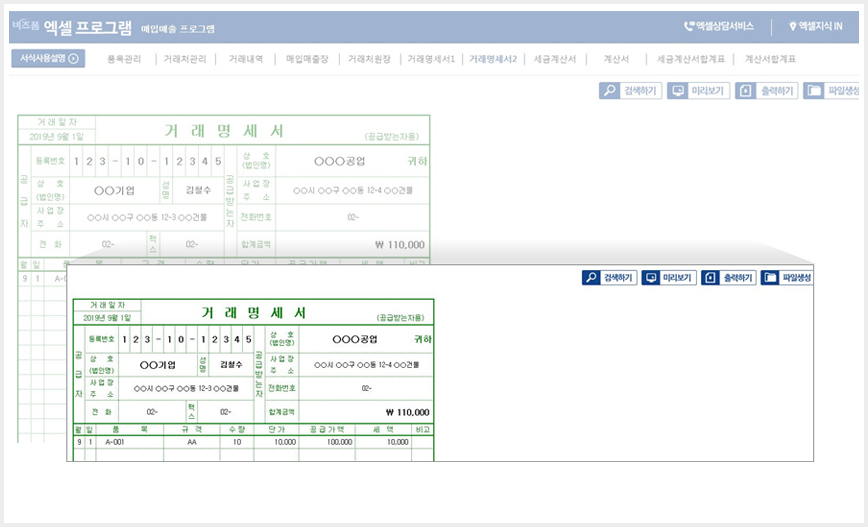Click the faded upper 파일생성 folder icon

tap(814, 90)
